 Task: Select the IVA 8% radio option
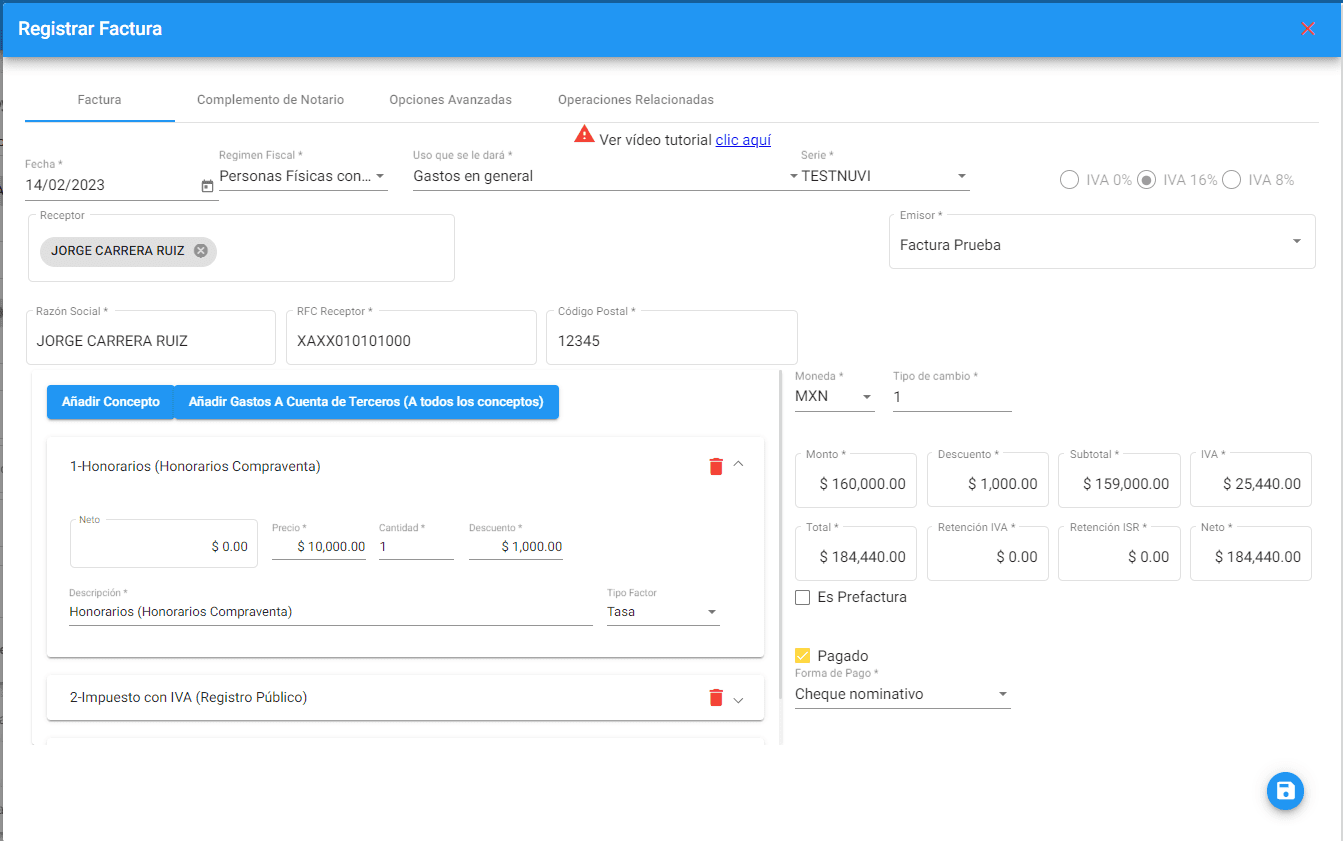point(1231,180)
